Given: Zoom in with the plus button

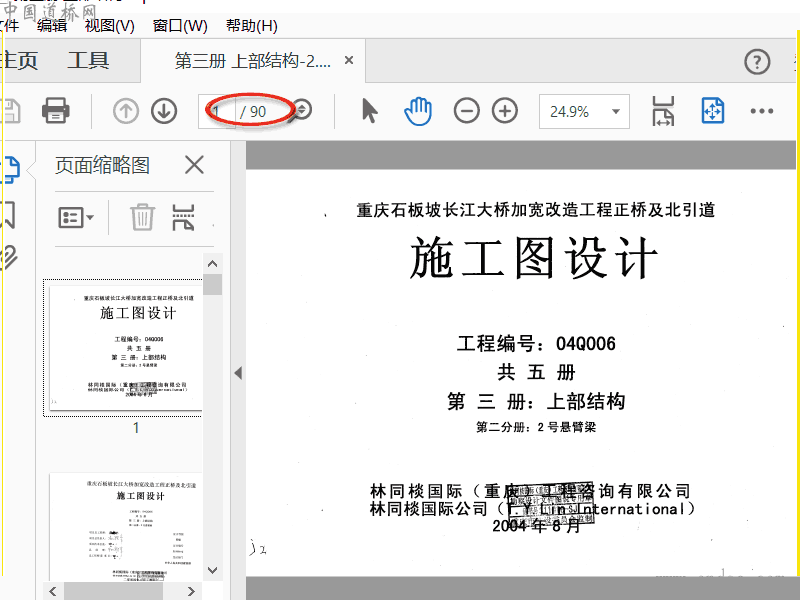Looking at the screenshot, I should (505, 111).
